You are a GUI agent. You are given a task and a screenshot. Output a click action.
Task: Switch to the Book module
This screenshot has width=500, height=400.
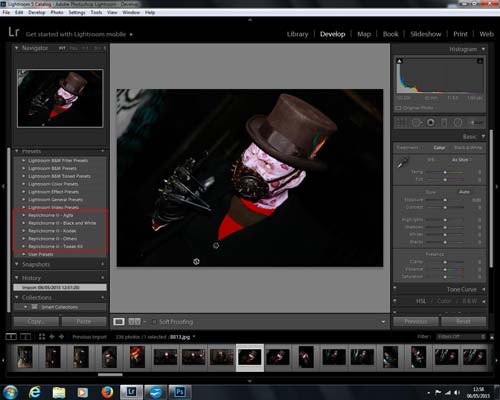[390, 34]
